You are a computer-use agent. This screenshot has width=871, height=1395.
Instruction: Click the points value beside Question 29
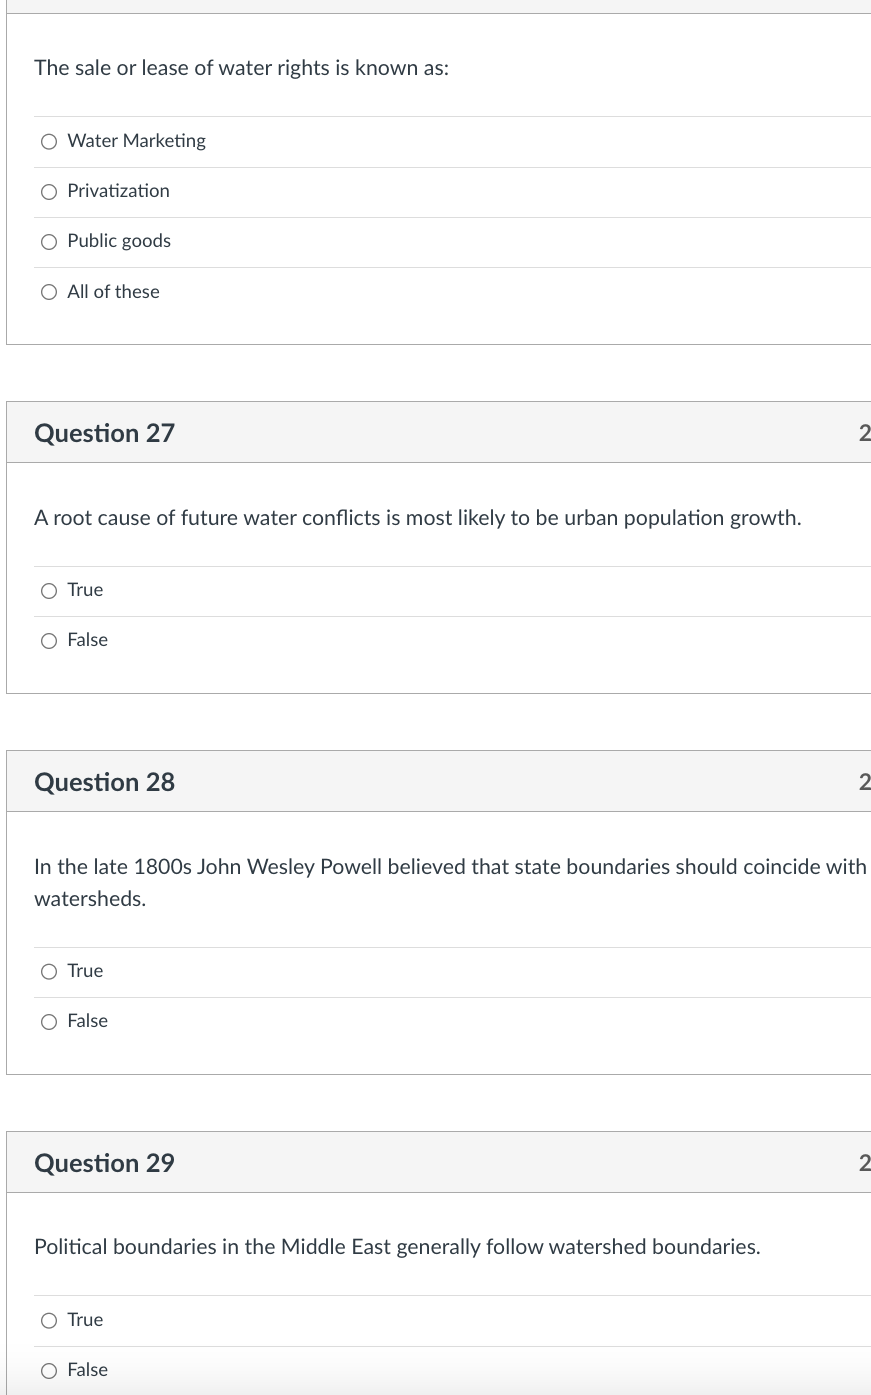click(x=864, y=1163)
